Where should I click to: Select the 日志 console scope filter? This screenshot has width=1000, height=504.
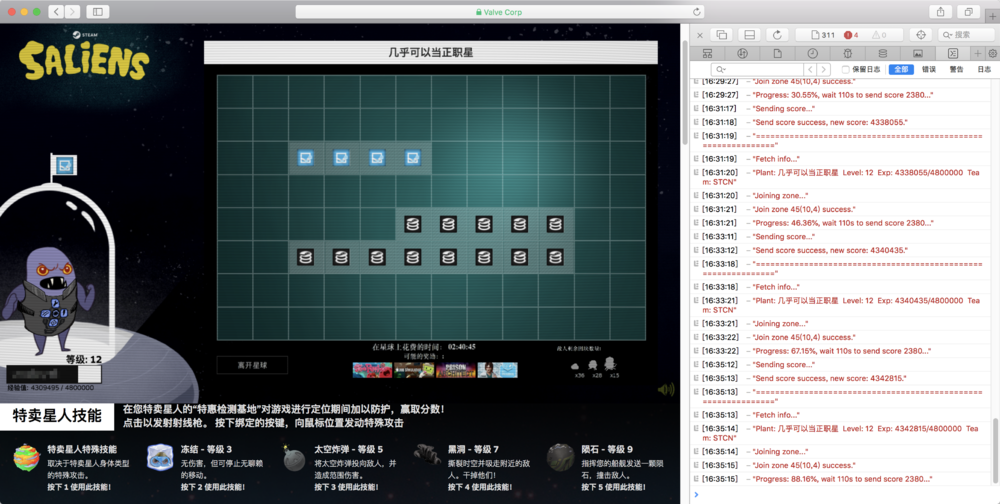[x=984, y=70]
